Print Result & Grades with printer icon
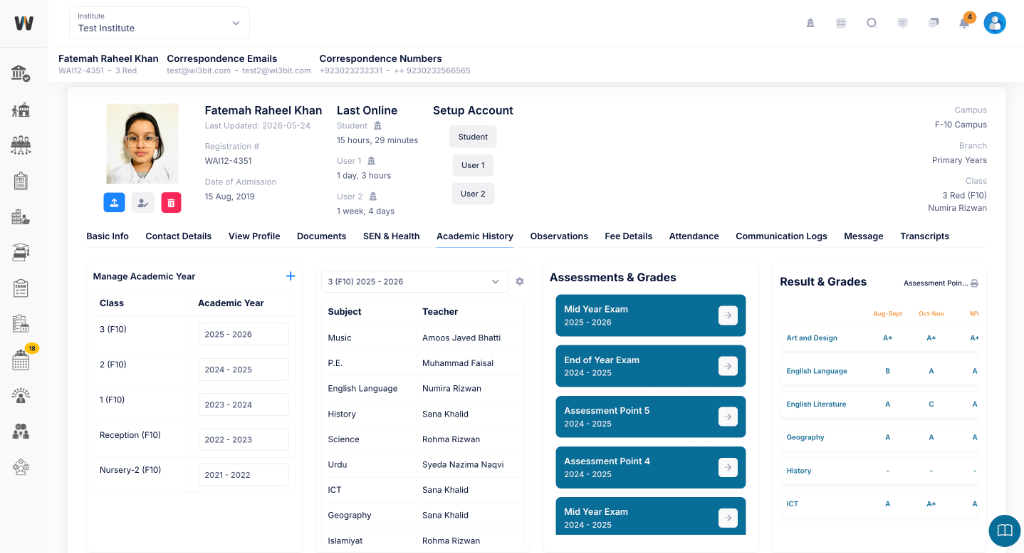1024x553 pixels. [x=974, y=283]
